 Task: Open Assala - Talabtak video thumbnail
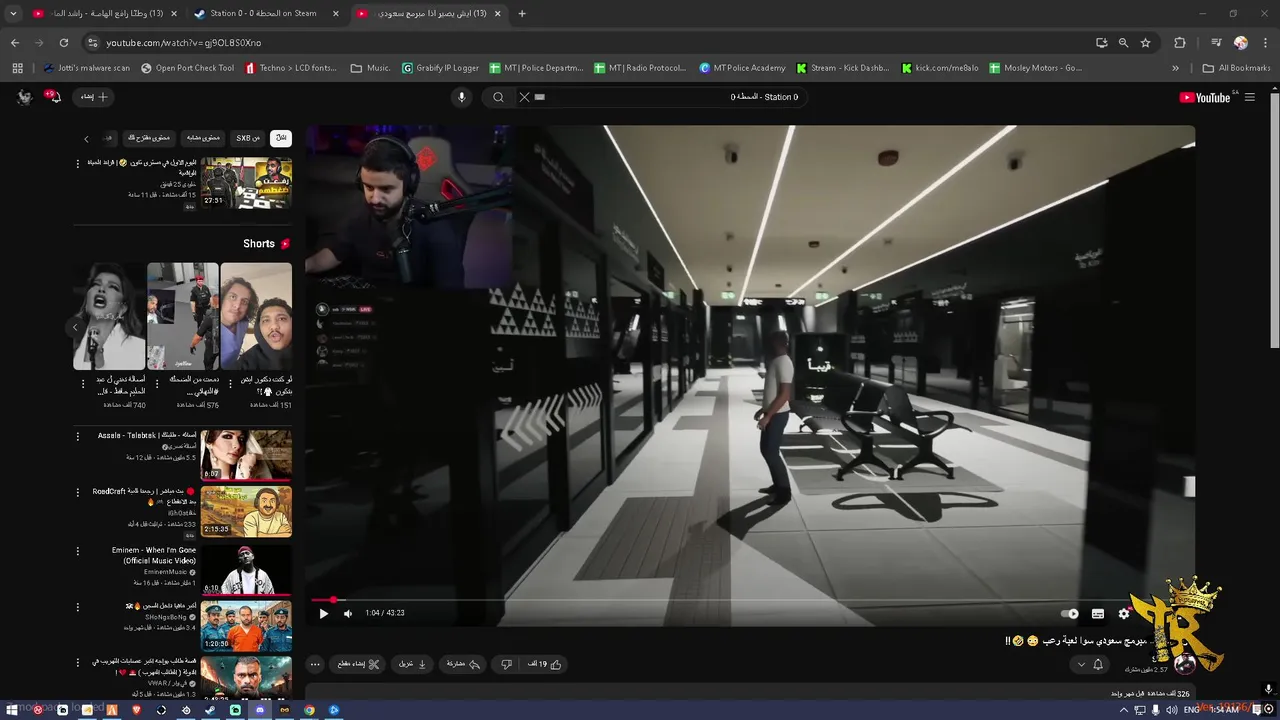(x=246, y=455)
